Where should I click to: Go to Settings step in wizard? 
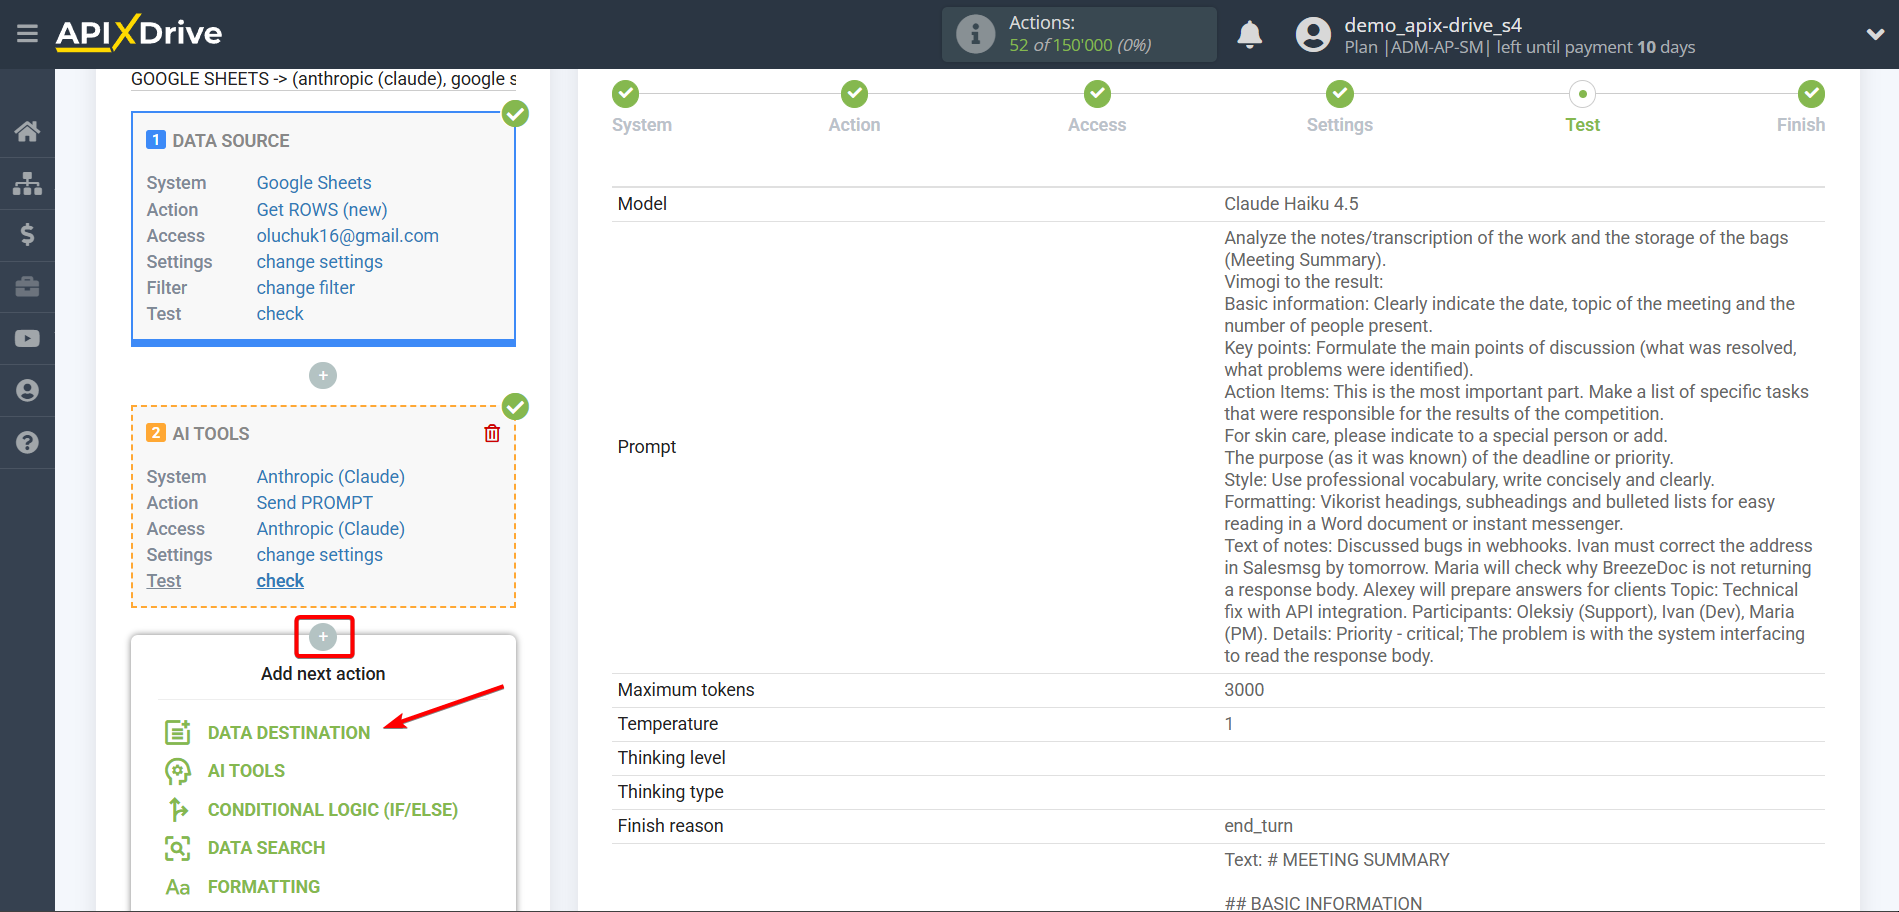1340,94
